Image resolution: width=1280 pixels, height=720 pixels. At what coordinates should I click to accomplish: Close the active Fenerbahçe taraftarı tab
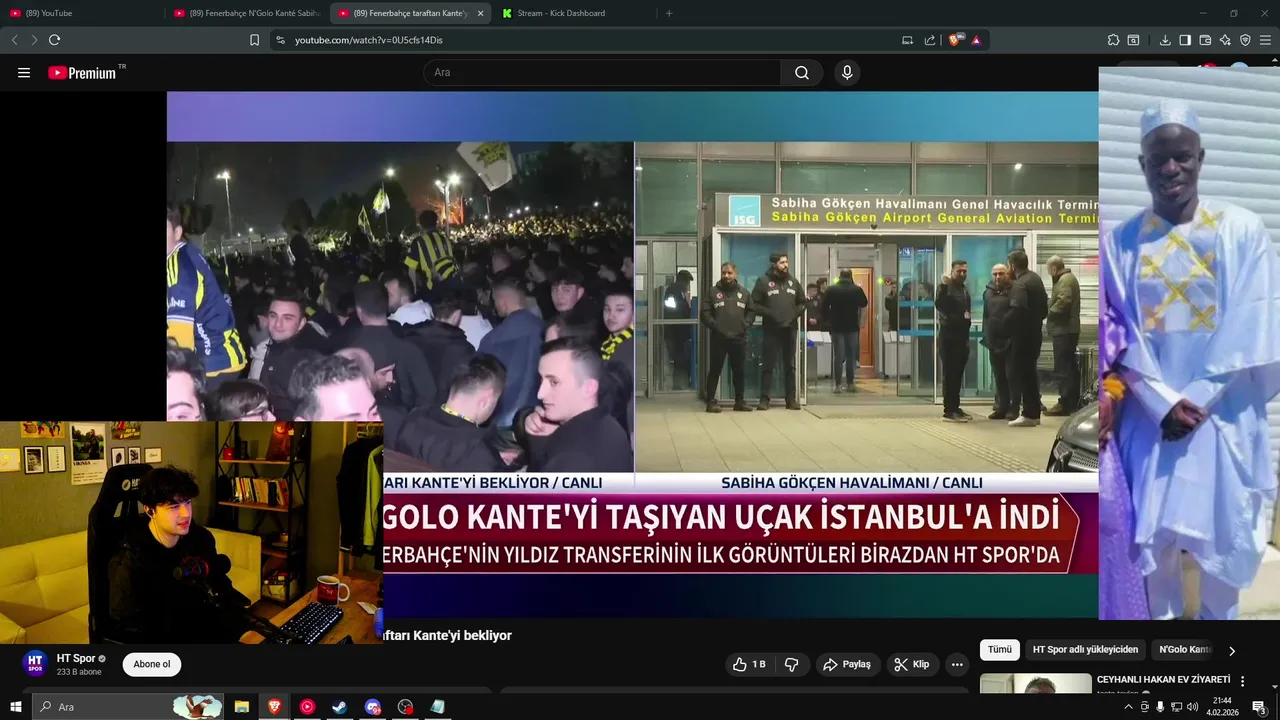(x=480, y=13)
